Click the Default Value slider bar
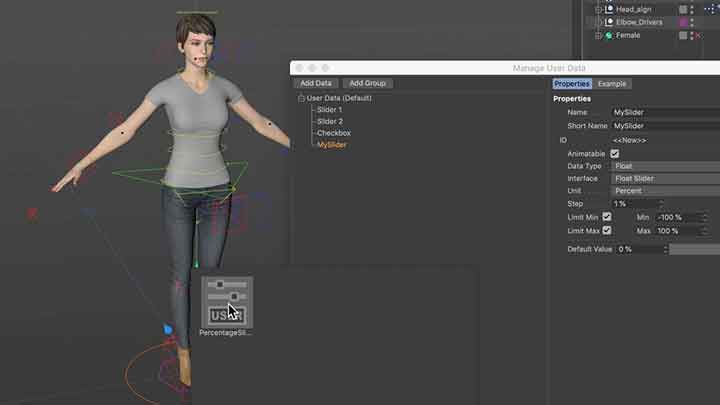 [695, 249]
